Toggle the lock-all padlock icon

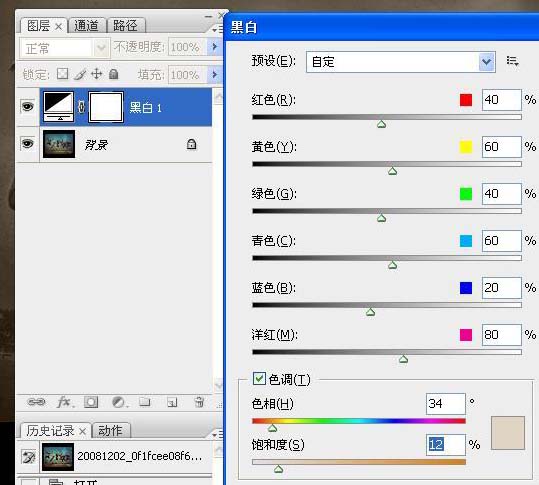[x=113, y=74]
